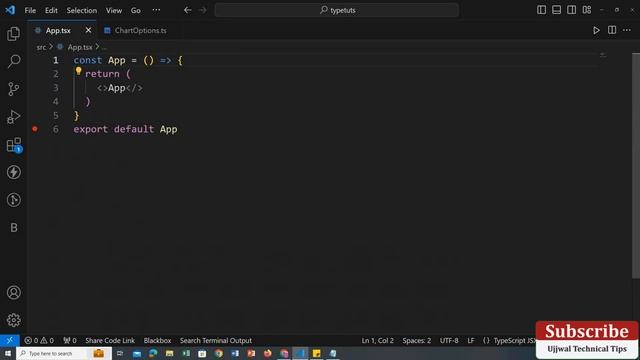Toggle the bottom panel
640x360 pixels.
point(556,9)
